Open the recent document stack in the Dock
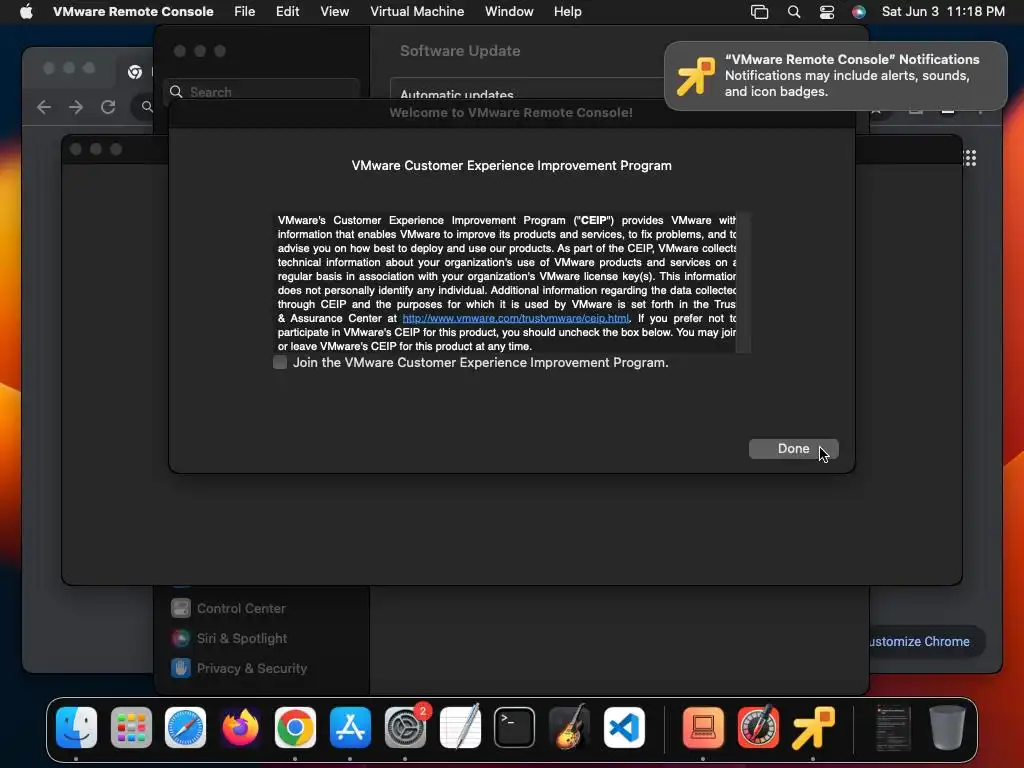Image resolution: width=1024 pixels, height=768 pixels. [x=892, y=727]
